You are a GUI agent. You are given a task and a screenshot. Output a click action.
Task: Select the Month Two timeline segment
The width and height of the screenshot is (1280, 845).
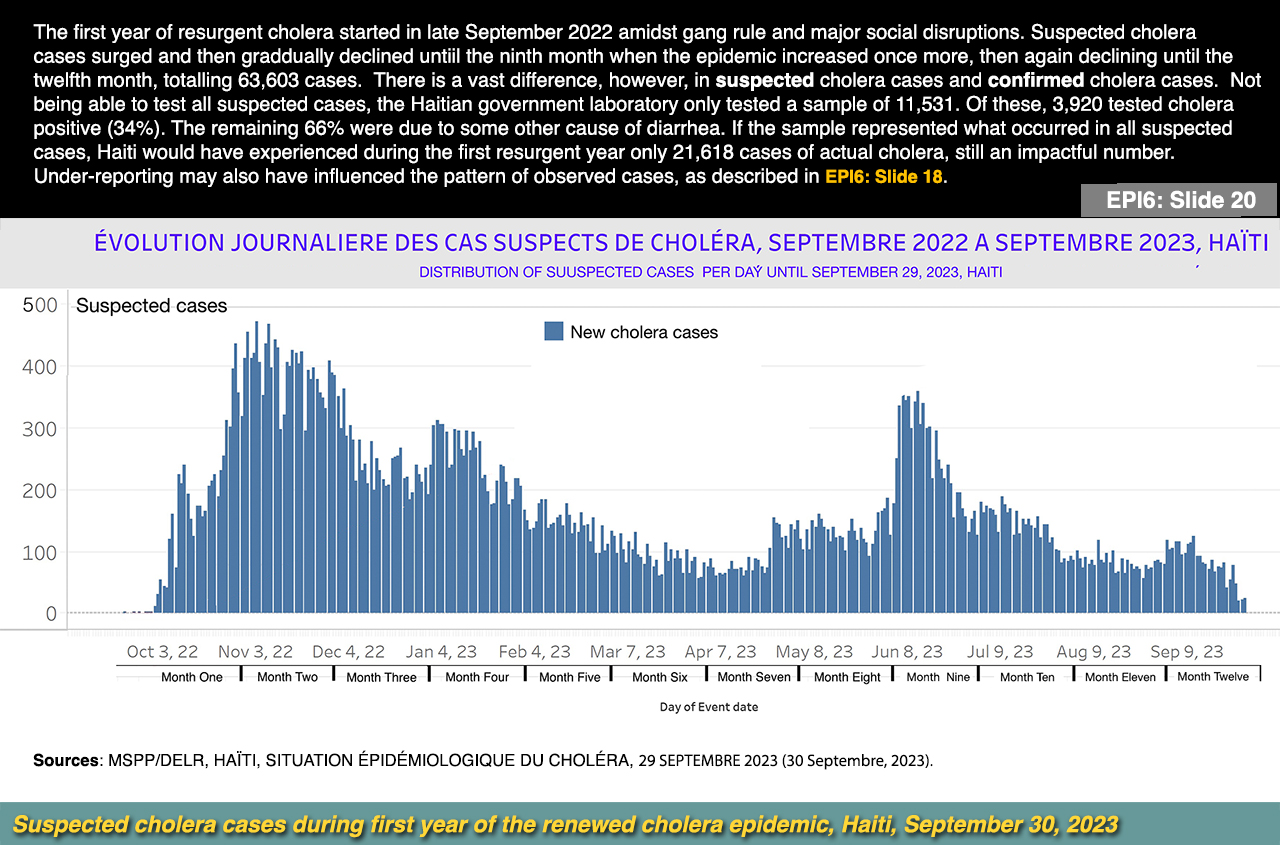pos(287,677)
